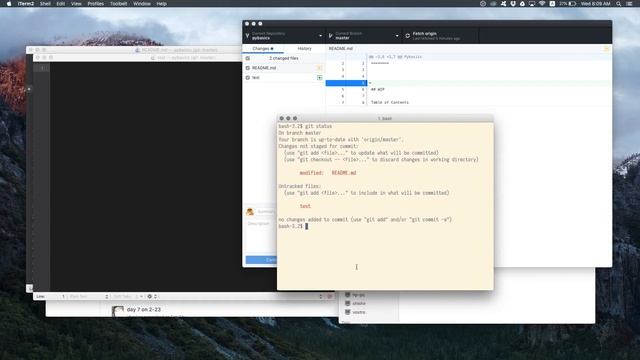Image resolution: width=640 pixels, height=360 pixels.
Task: Open the Current Branch master dropdown
Action: click(x=364, y=36)
